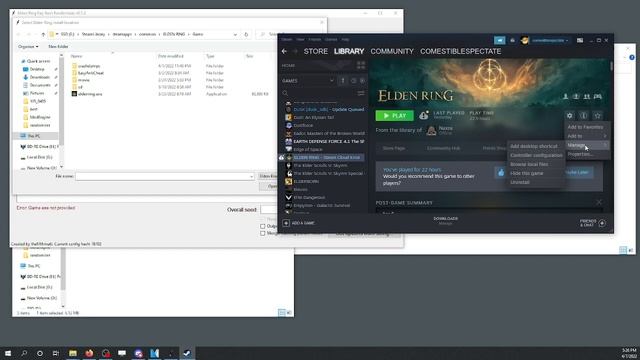Open Steam from Windows taskbar
640x360 pixels.
187,353
